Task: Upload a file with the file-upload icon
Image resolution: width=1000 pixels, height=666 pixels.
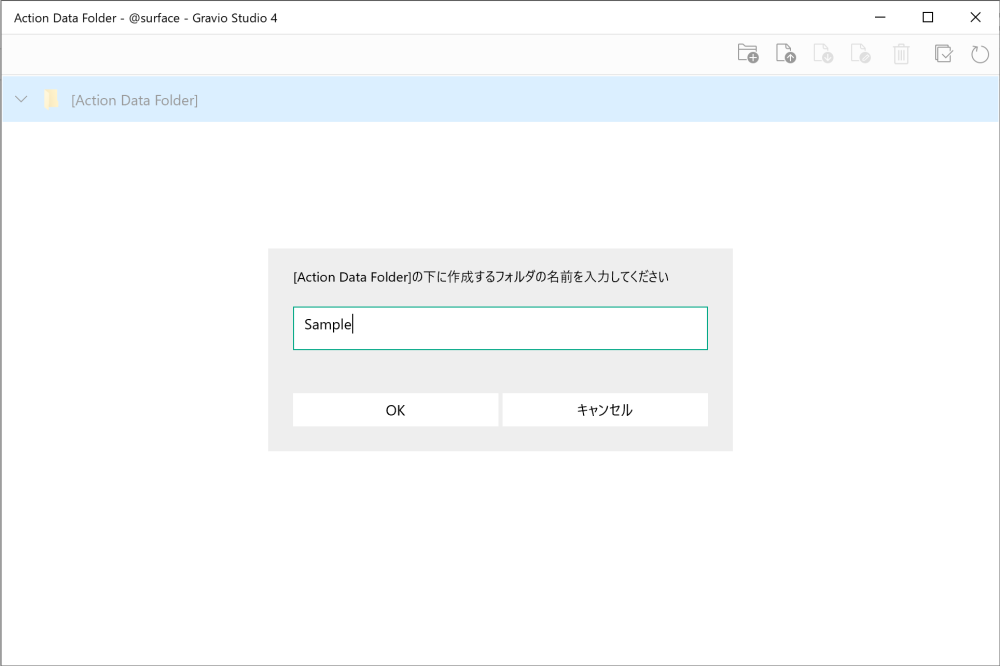Action: coord(786,53)
